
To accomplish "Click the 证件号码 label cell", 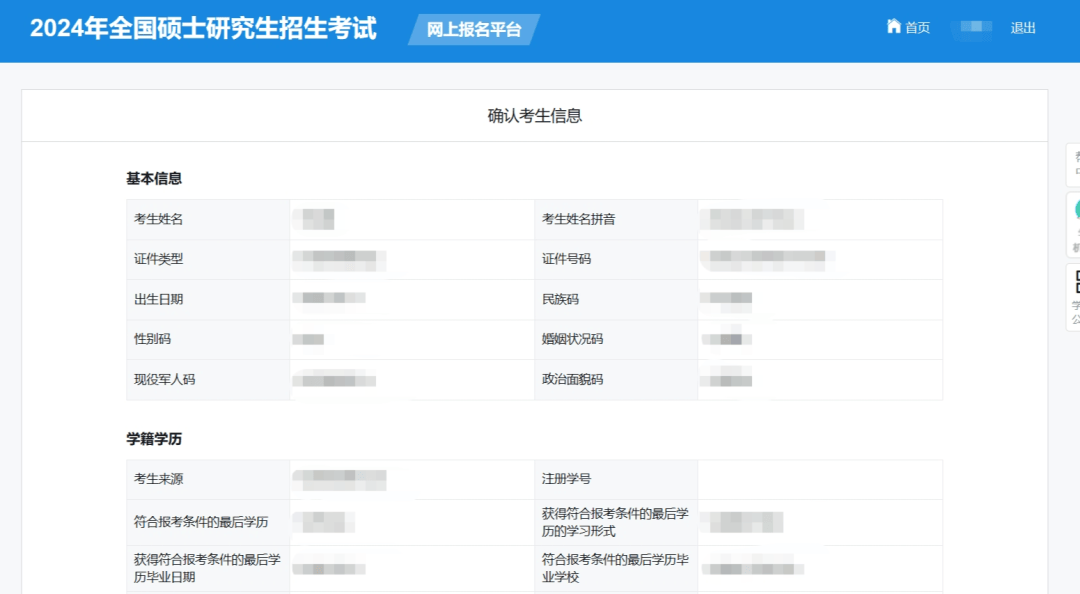I will click(x=566, y=259).
